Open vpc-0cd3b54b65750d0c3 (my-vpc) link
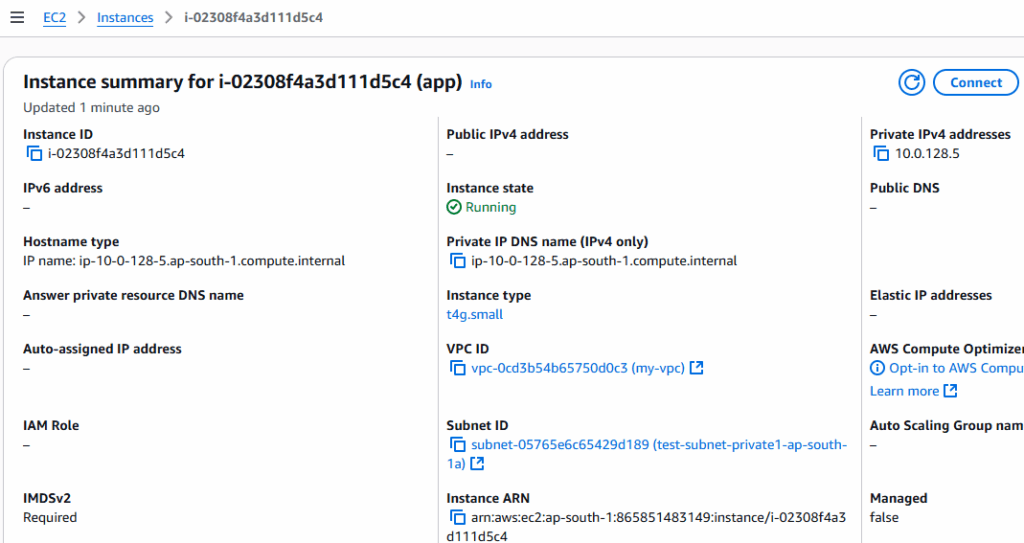This screenshot has height=543, width=1024. [578, 368]
